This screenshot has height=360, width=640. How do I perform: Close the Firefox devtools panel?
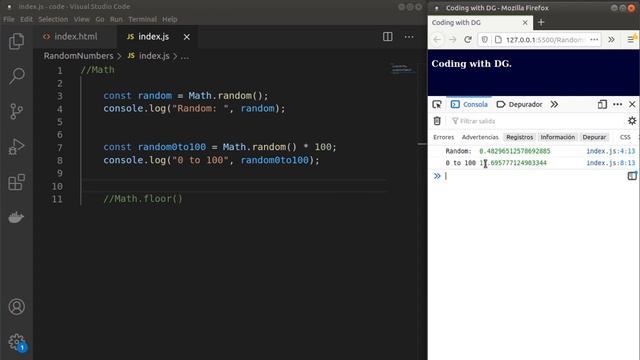click(x=632, y=104)
